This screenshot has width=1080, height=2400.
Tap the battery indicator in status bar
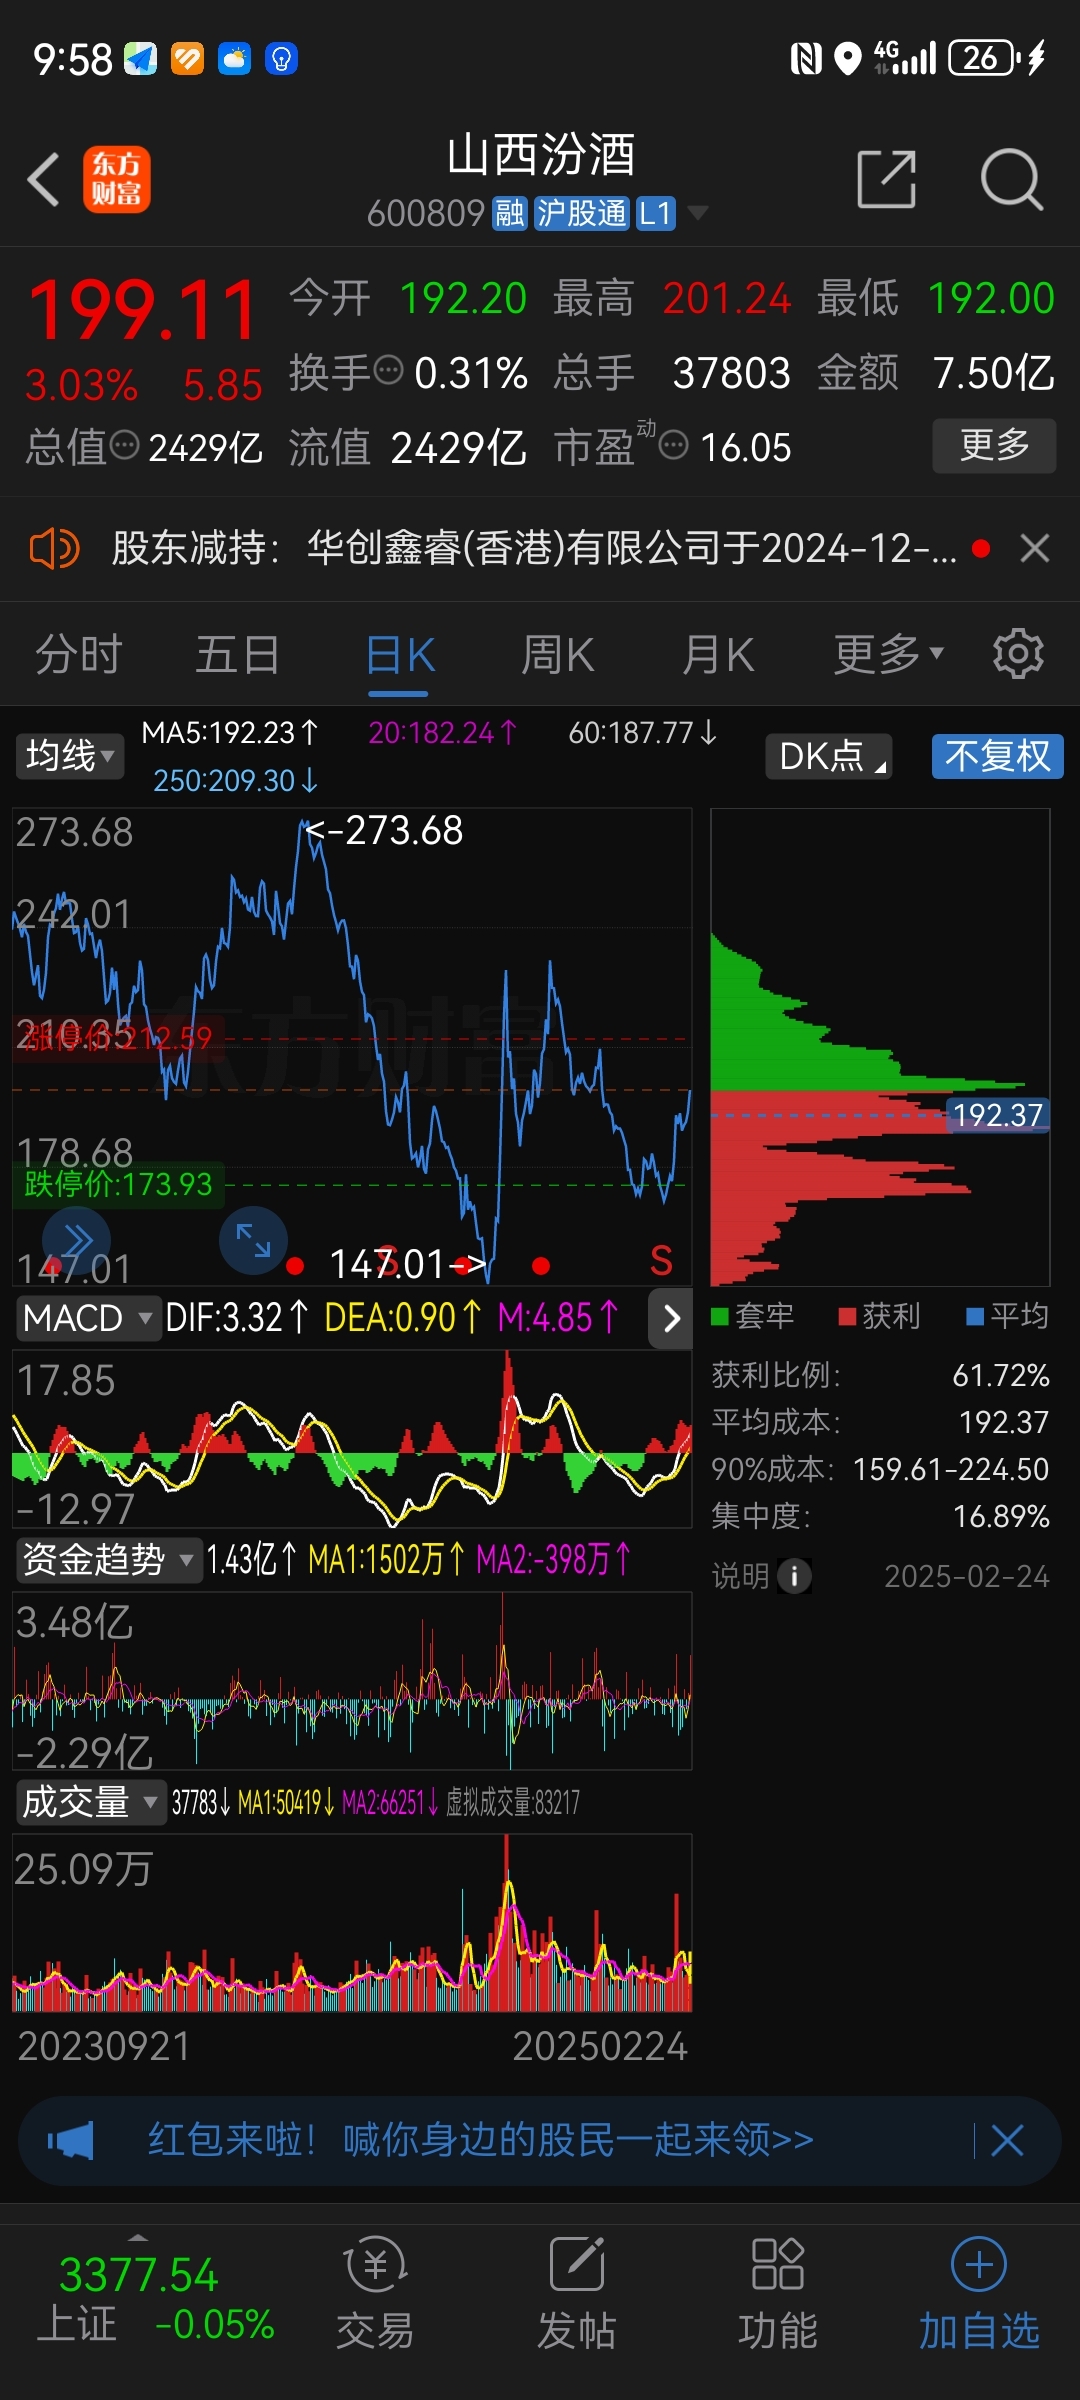coord(985,58)
